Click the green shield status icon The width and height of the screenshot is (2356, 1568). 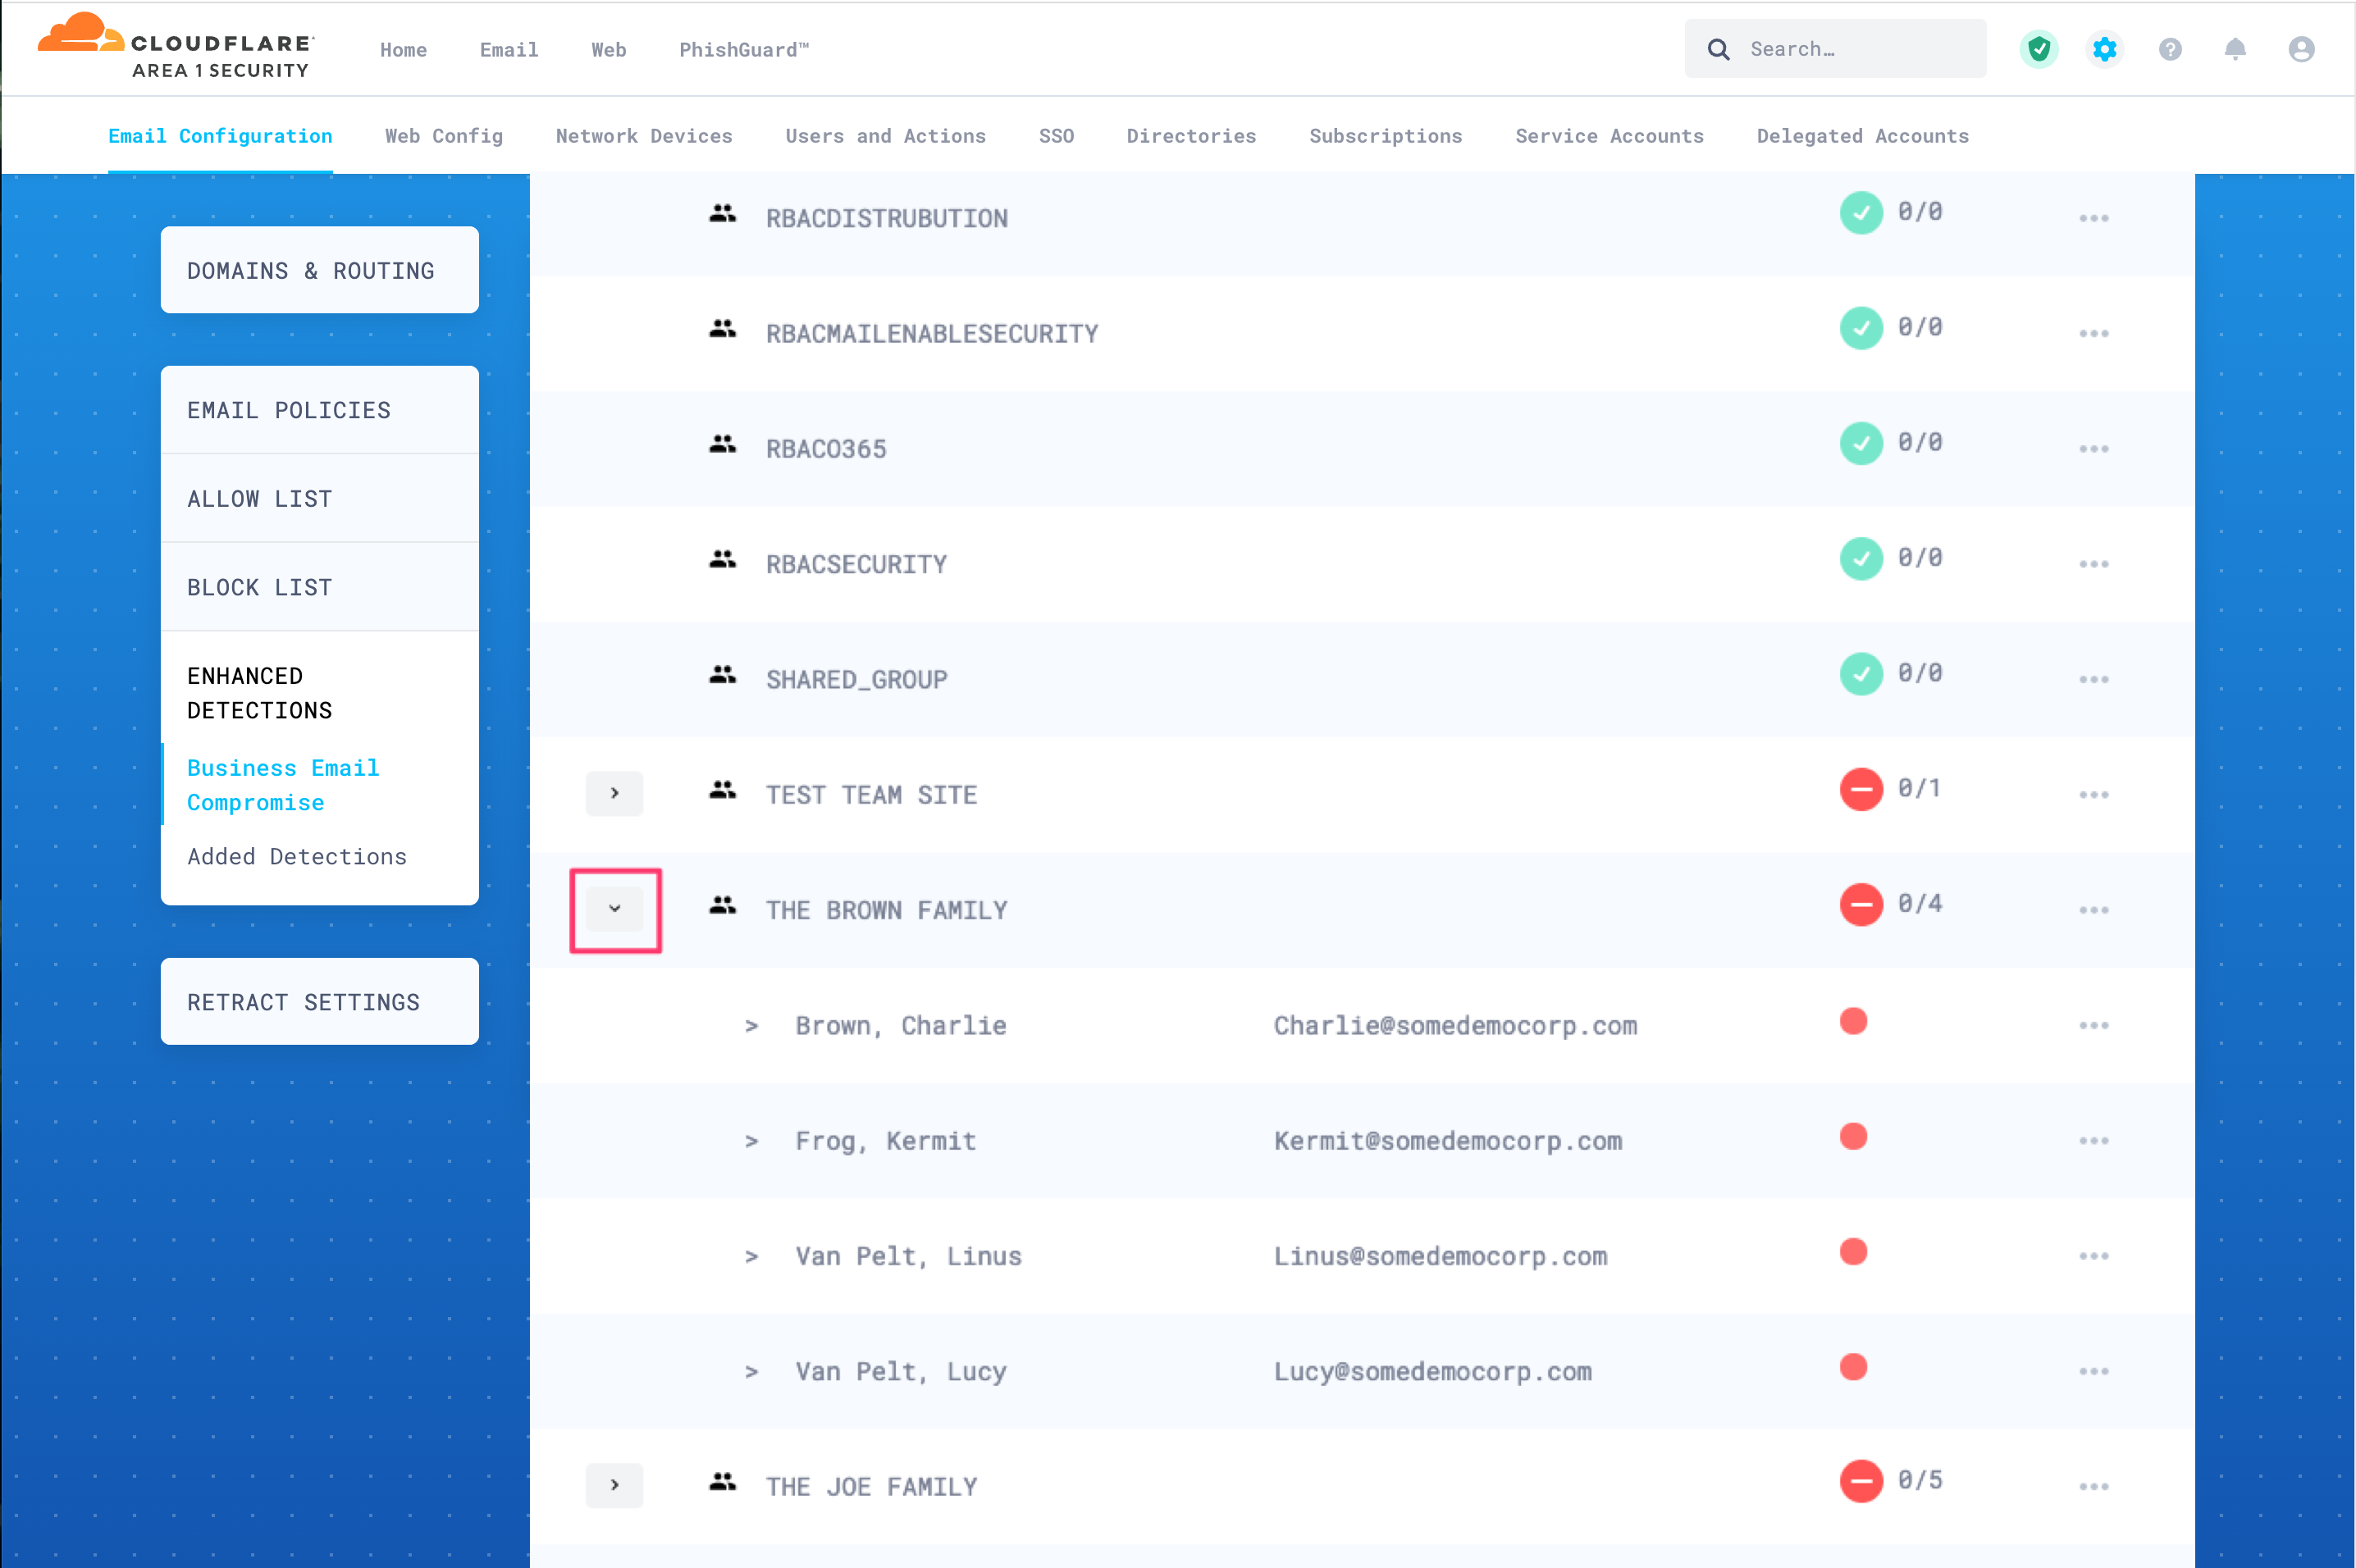coord(2038,49)
